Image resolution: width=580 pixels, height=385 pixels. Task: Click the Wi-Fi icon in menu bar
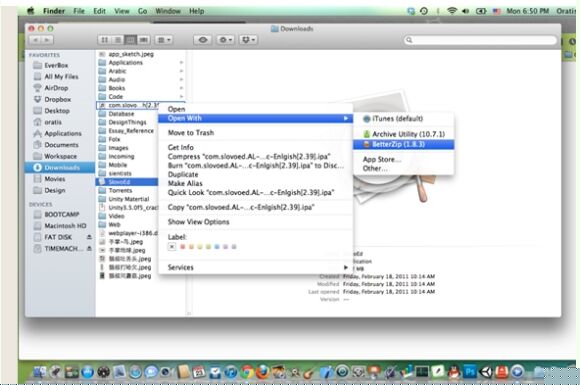(x=452, y=11)
